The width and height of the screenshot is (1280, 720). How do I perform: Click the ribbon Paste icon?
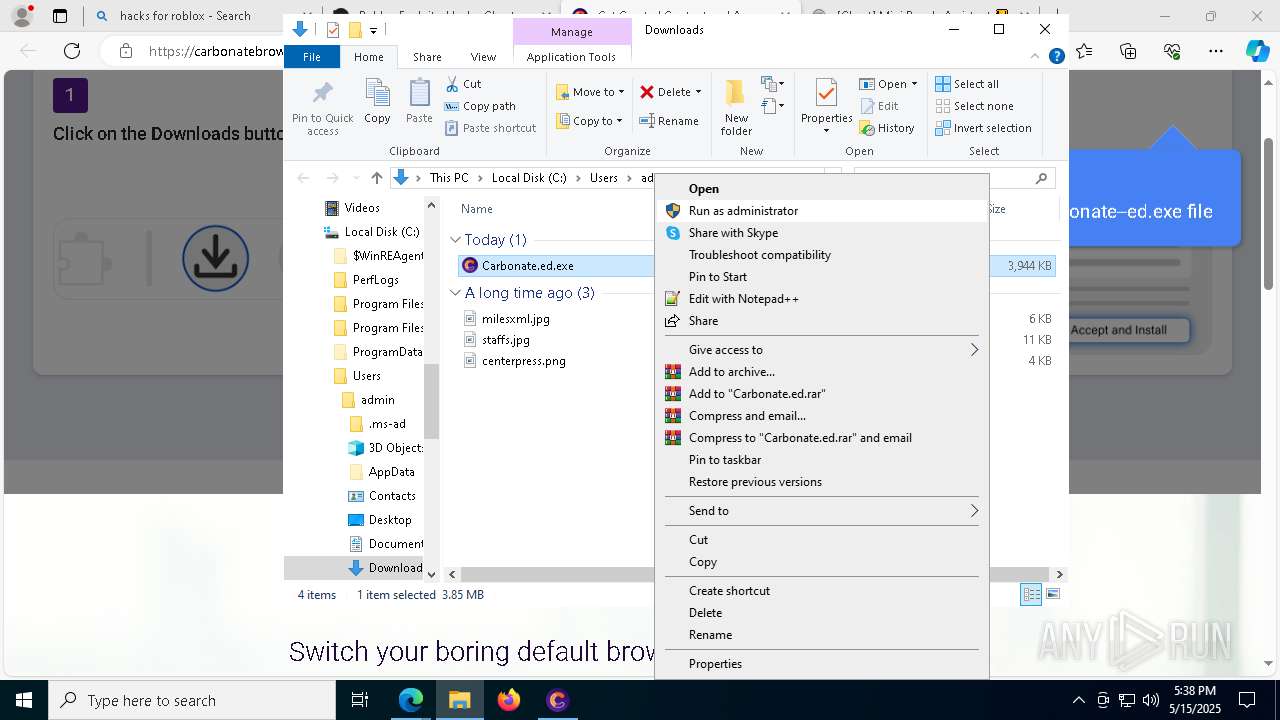pyautogui.click(x=419, y=101)
